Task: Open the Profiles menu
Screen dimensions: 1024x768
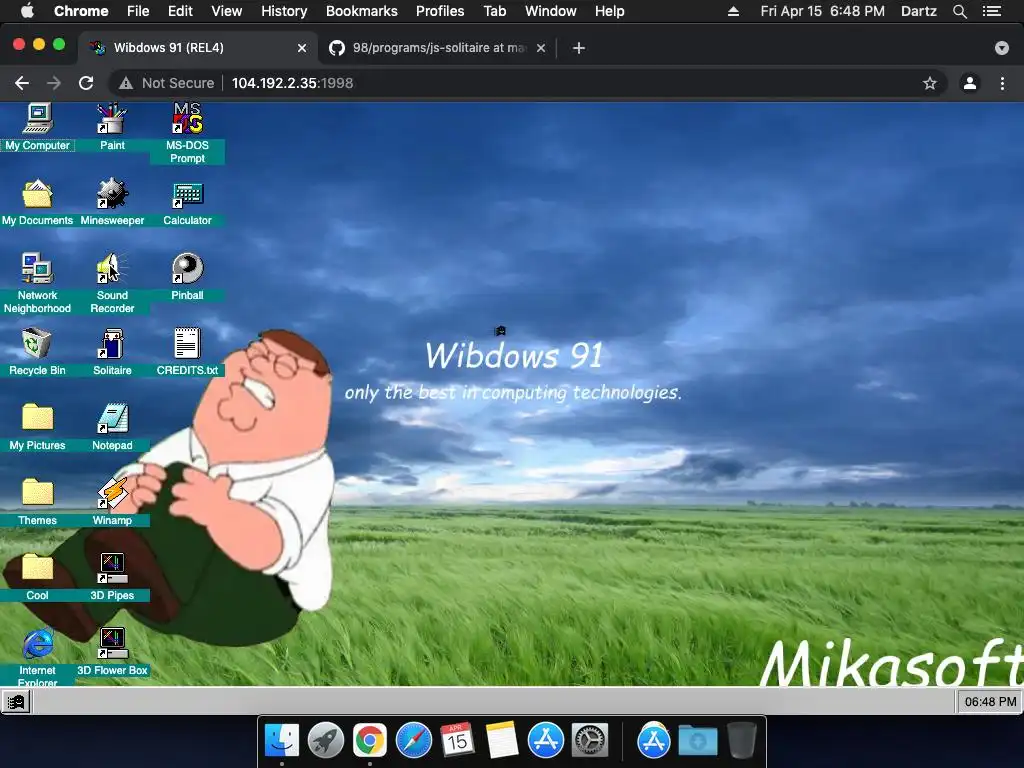Action: point(440,11)
